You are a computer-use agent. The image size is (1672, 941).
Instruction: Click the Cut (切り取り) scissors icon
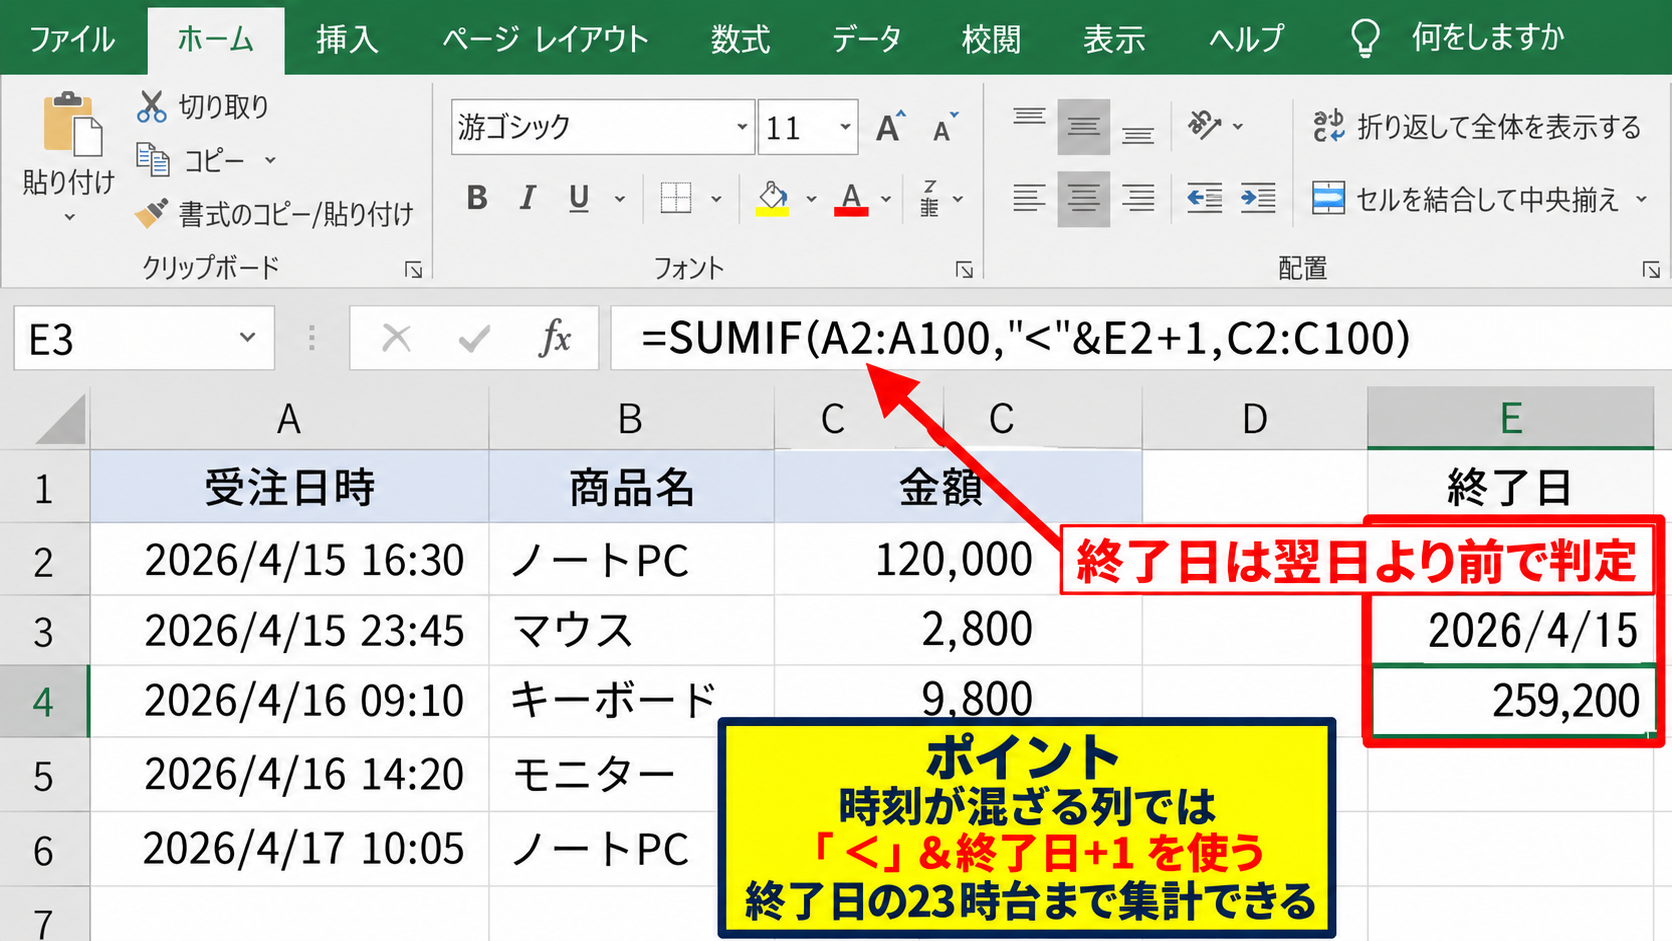(x=151, y=106)
